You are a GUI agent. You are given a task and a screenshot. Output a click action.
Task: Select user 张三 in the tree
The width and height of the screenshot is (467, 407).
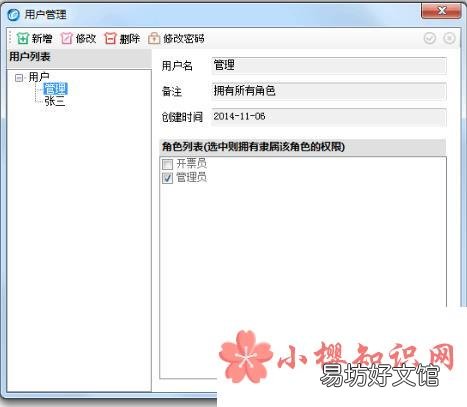tap(55, 101)
